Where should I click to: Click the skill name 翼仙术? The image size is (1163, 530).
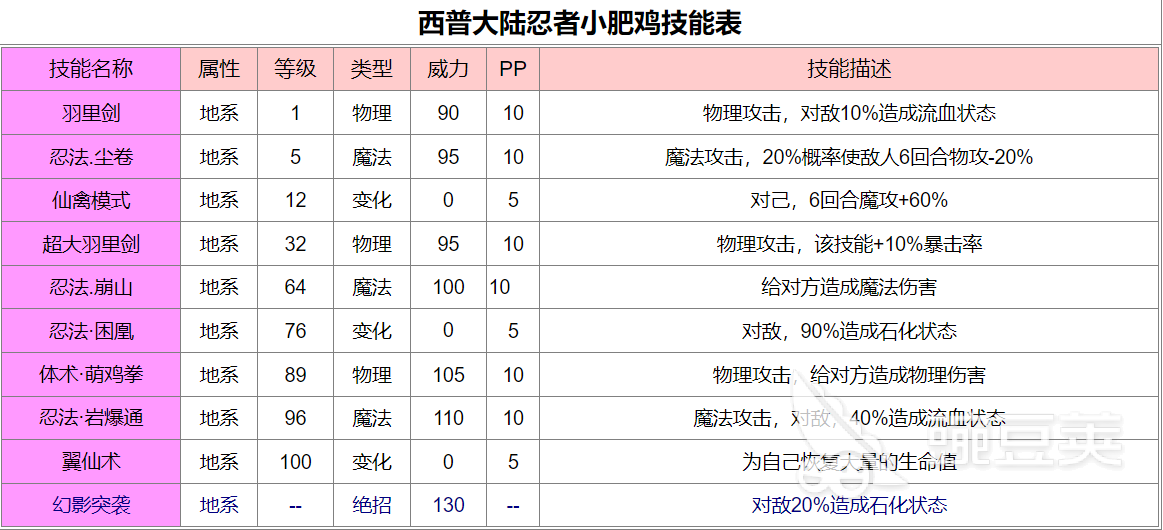coord(91,462)
